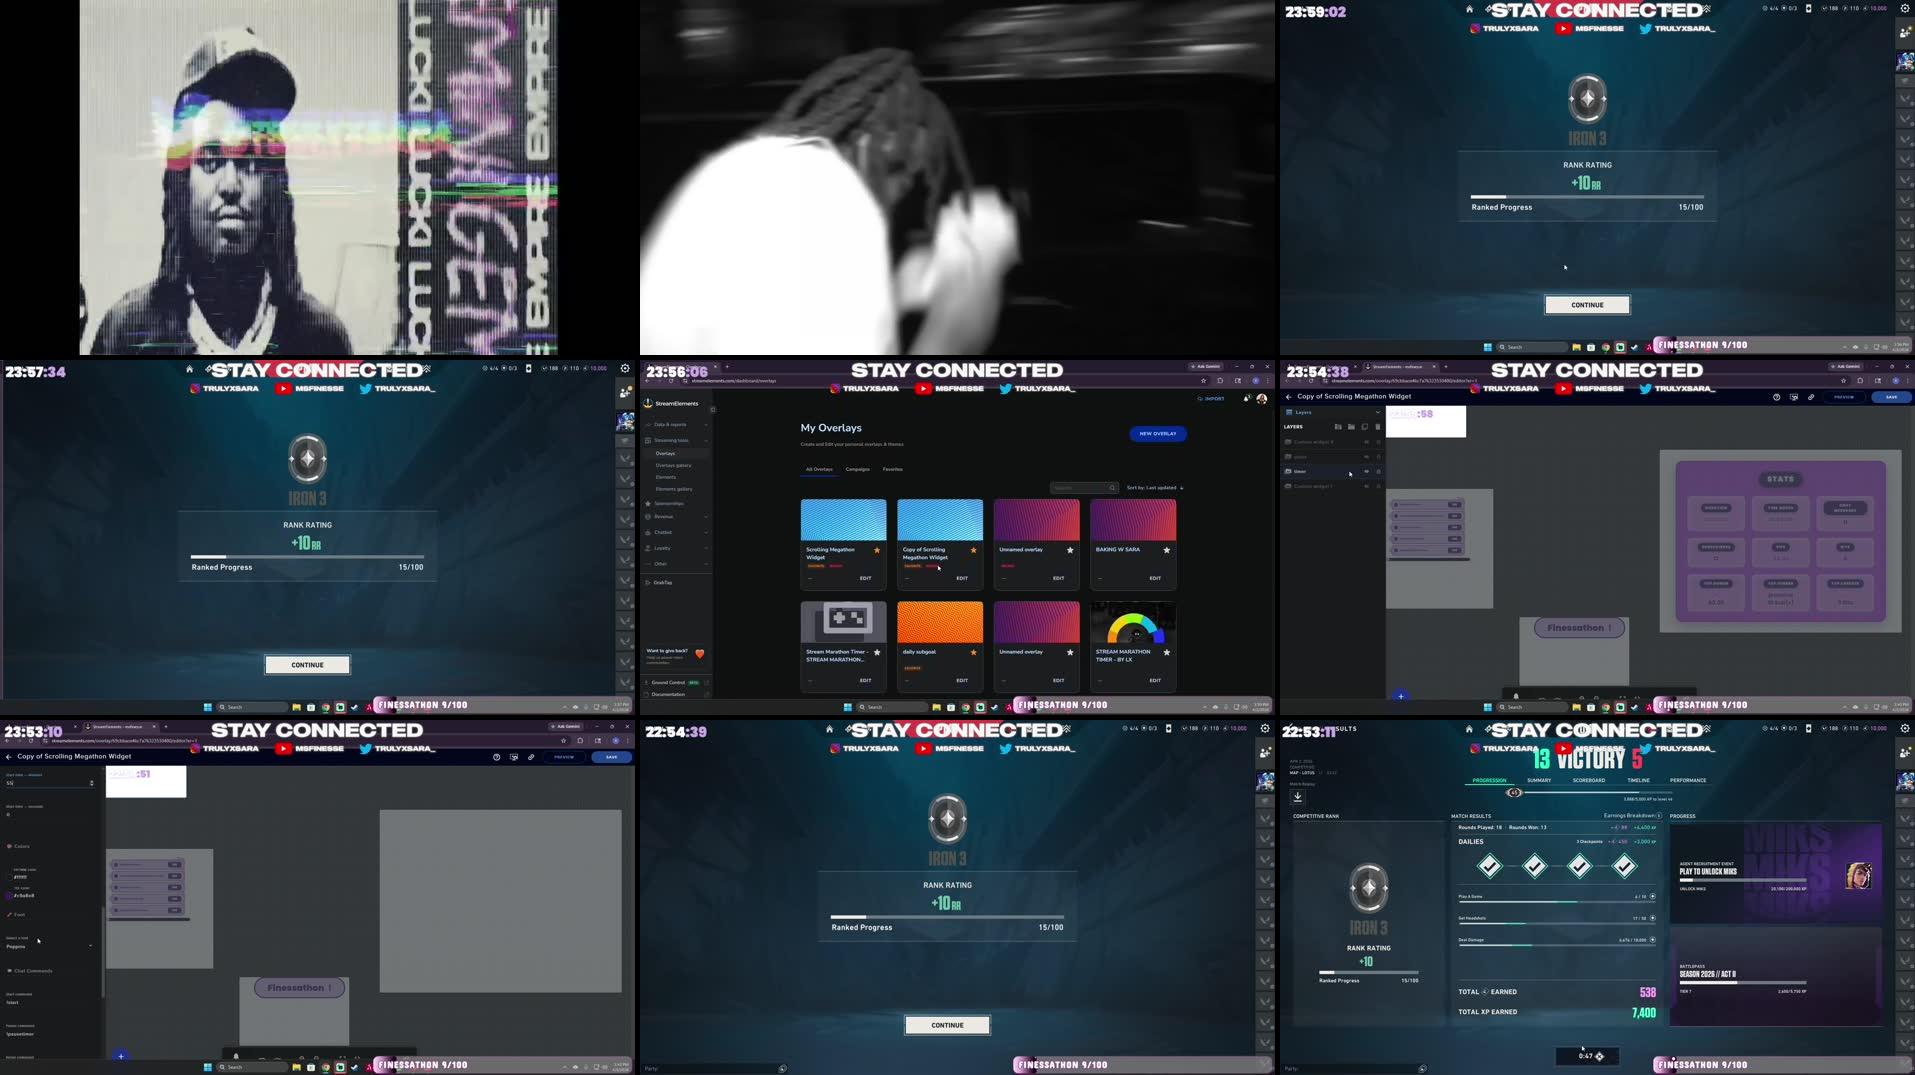The width and height of the screenshot is (1915, 1075).
Task: Open the SCOREBOARD tab in match results
Action: pos(1589,780)
